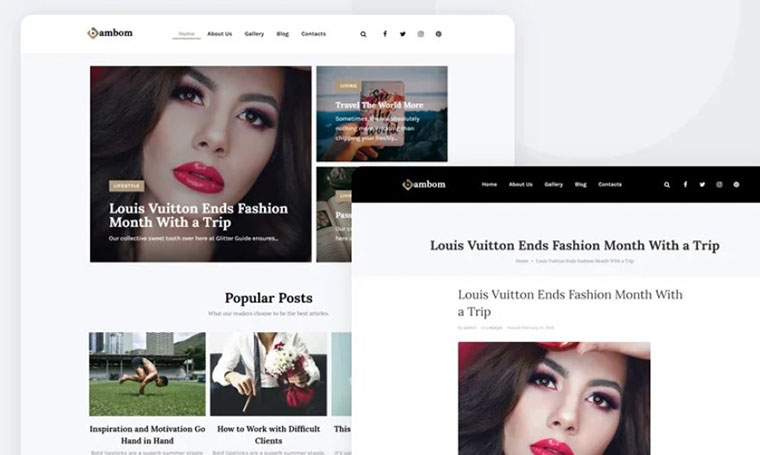
Task: Click the Lifestyle tag on the featured post
Action: click(x=127, y=186)
